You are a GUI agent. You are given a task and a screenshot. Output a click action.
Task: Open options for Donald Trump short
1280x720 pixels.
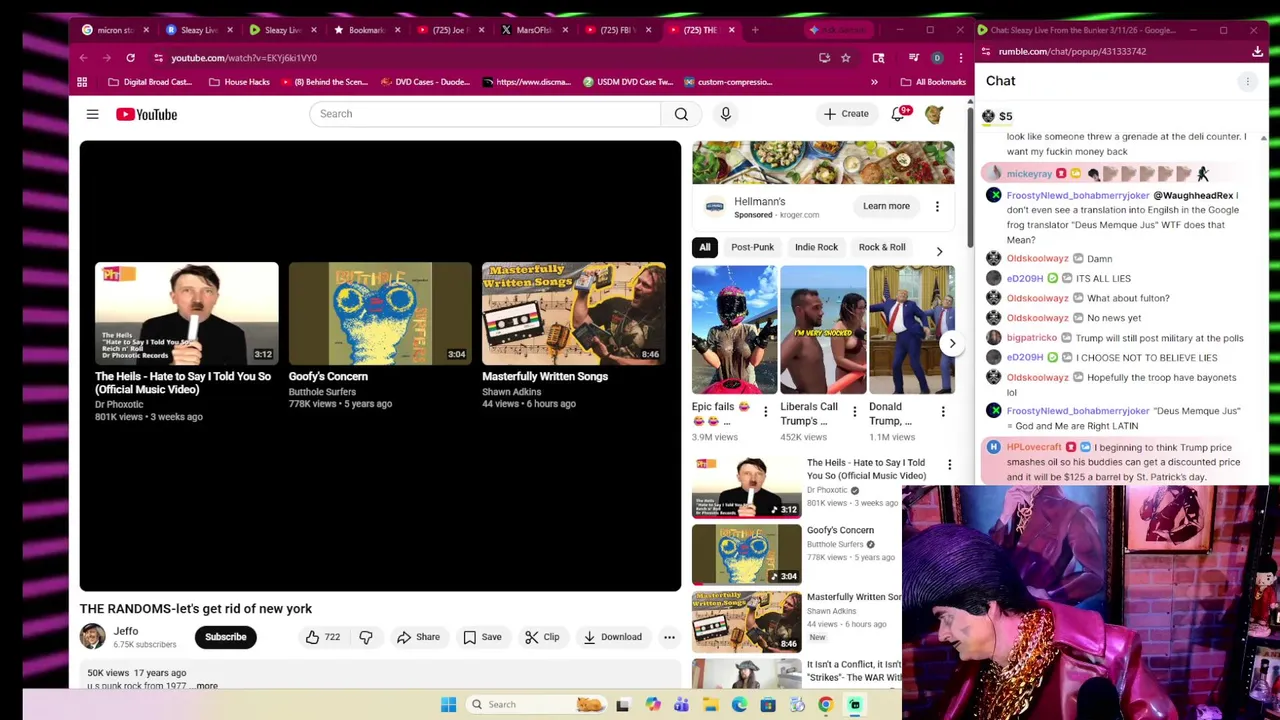pyautogui.click(x=943, y=411)
